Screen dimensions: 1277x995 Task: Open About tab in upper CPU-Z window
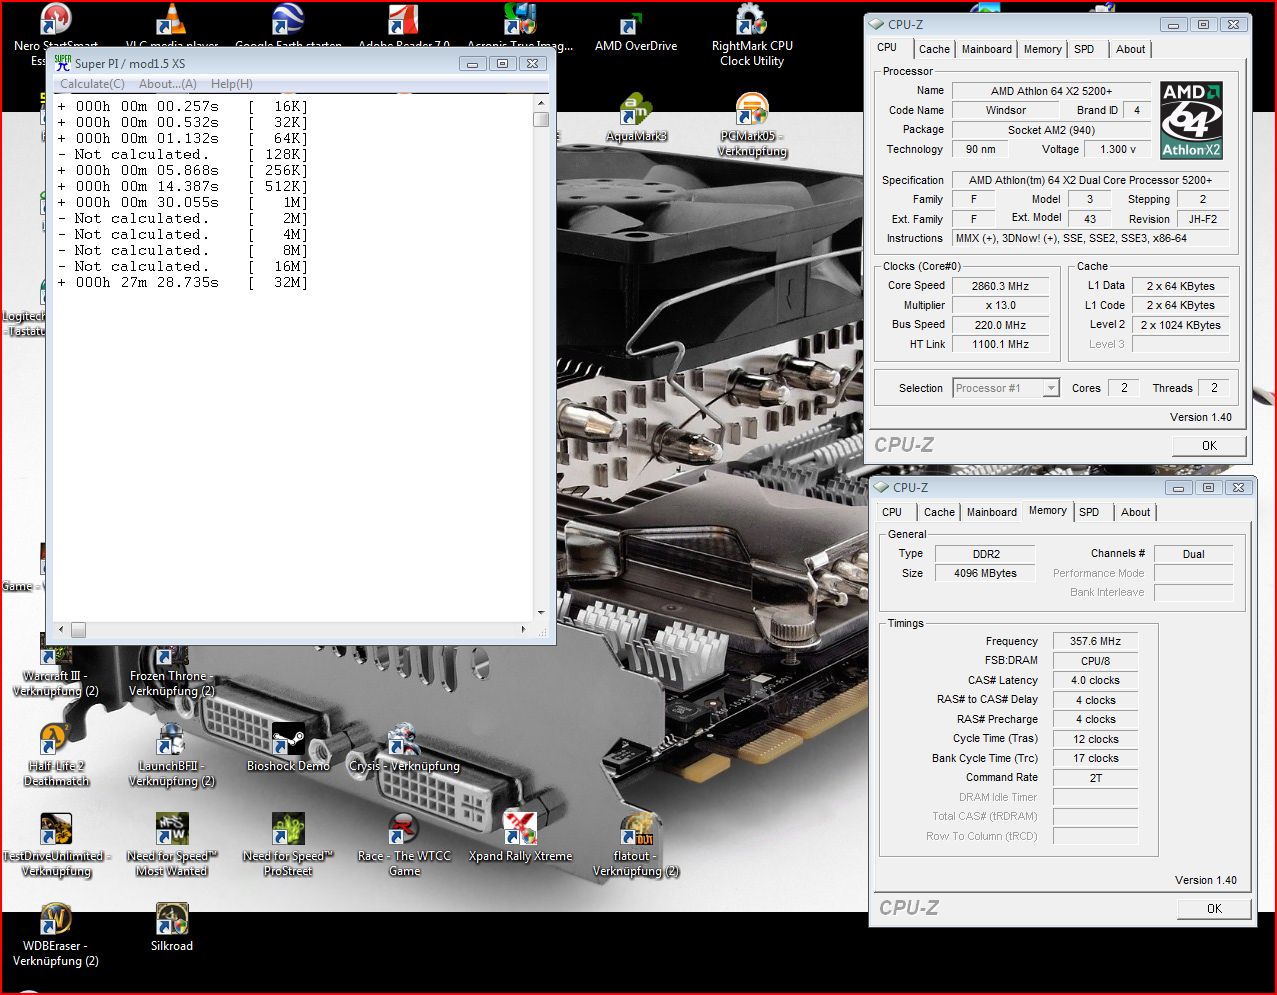click(x=1131, y=49)
